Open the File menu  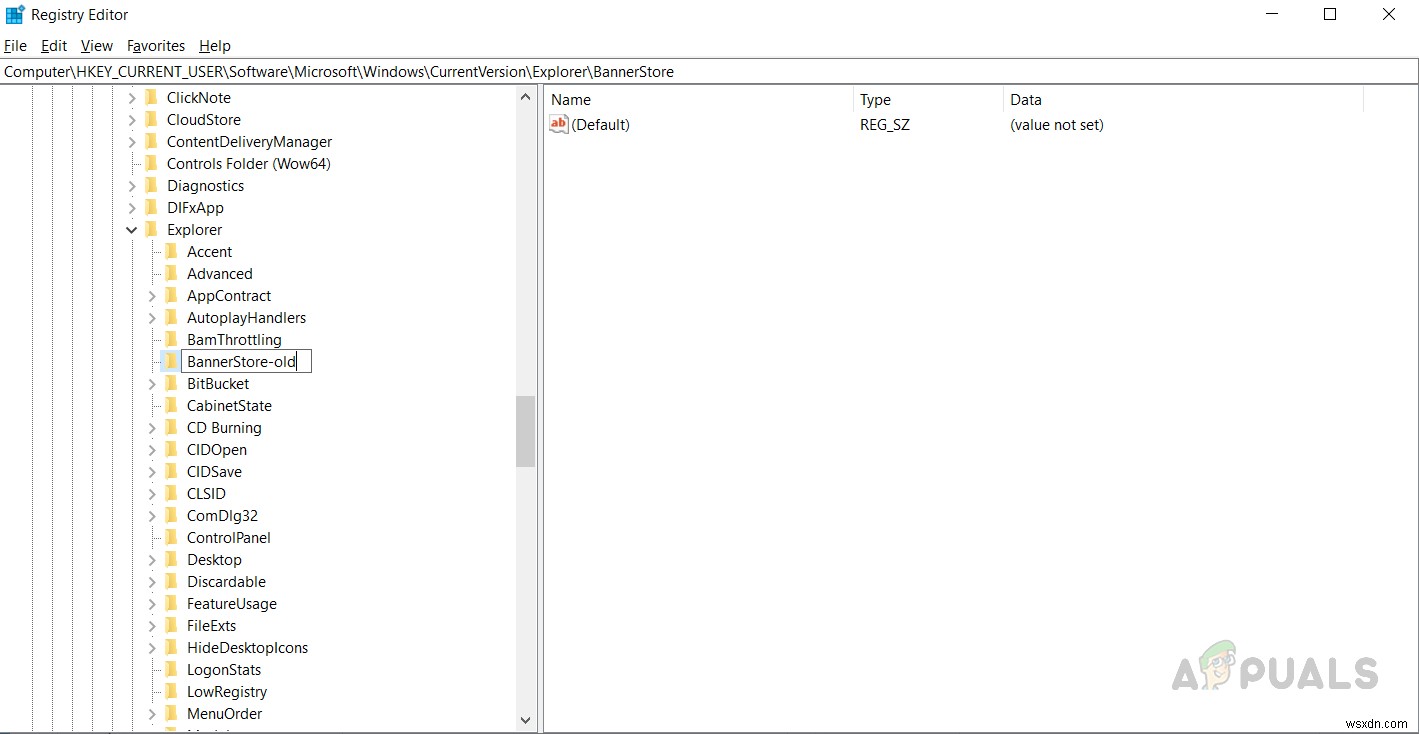[x=16, y=46]
